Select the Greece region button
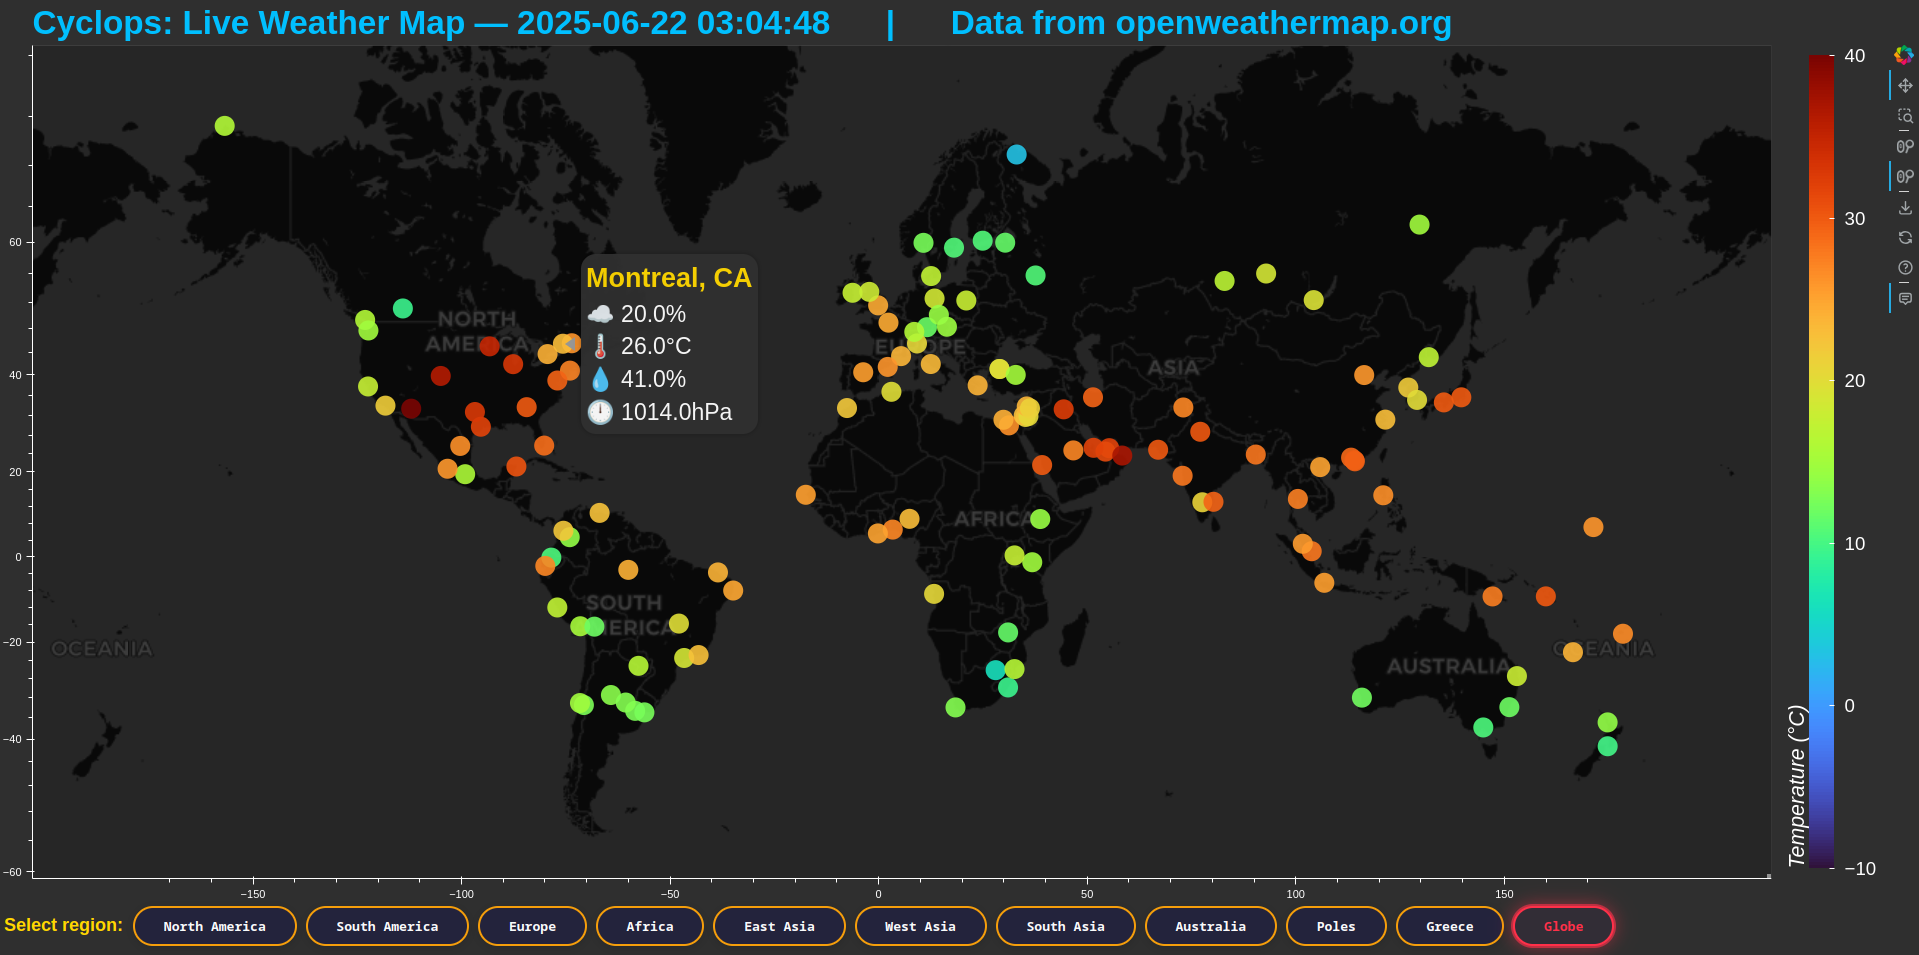Screen dimensions: 1919x955 [1450, 926]
